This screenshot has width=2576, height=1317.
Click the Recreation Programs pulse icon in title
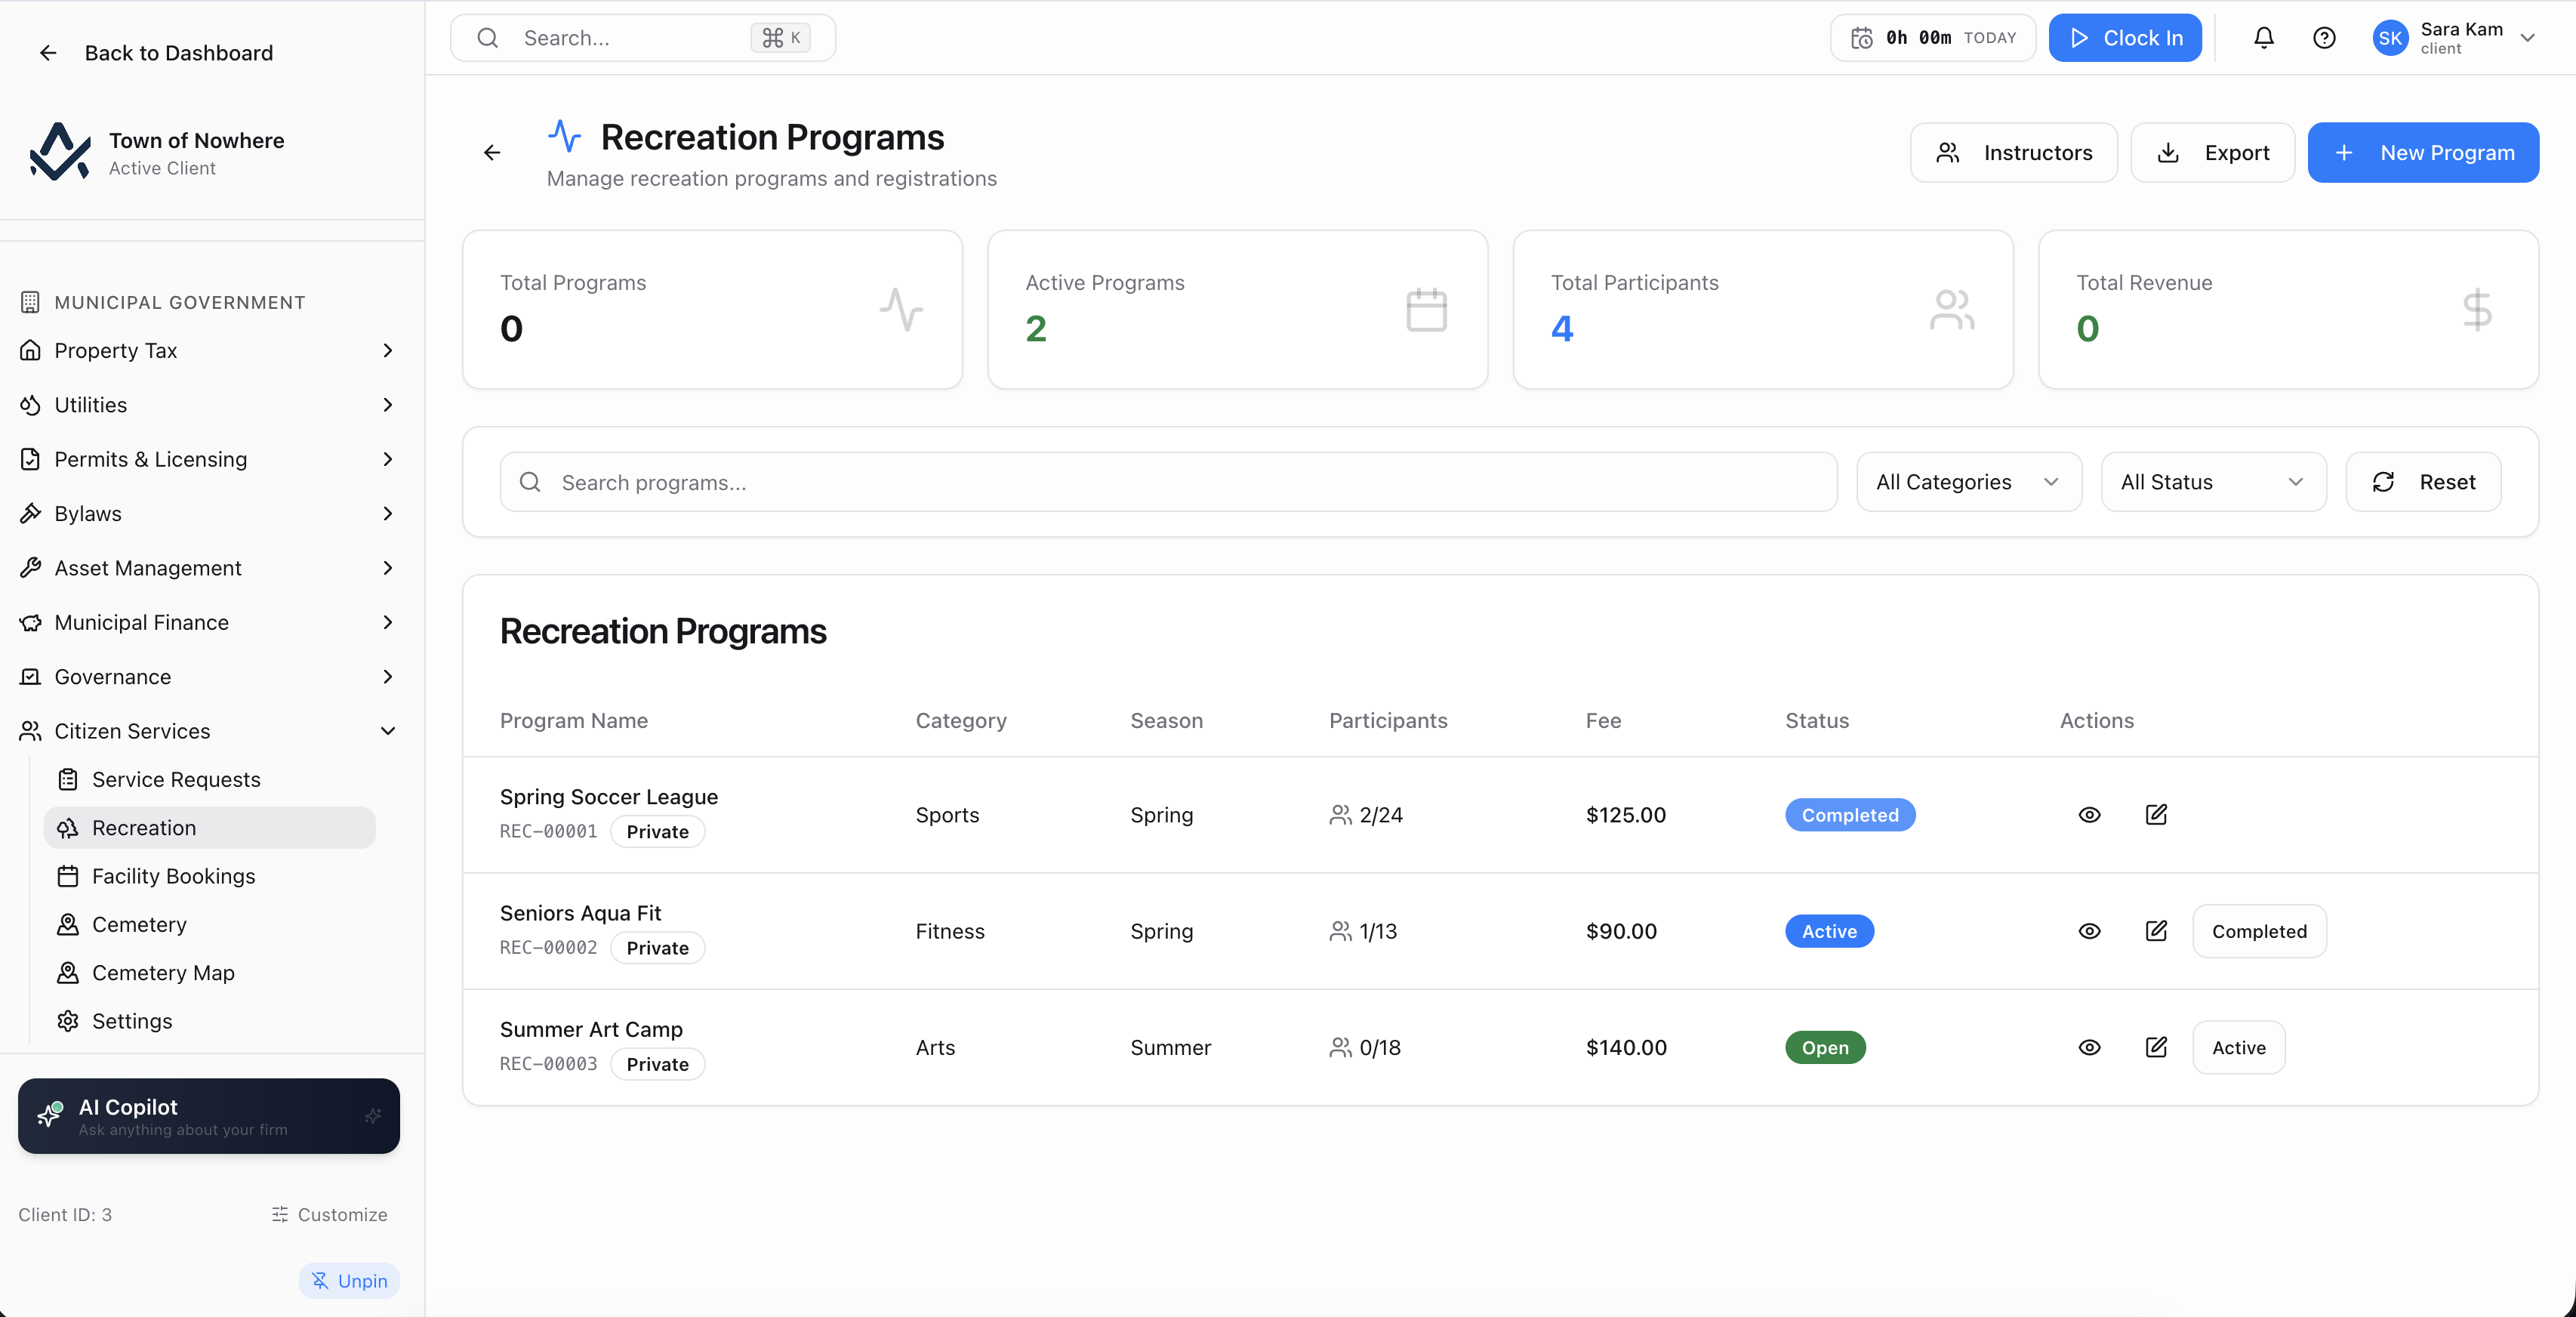click(x=564, y=136)
